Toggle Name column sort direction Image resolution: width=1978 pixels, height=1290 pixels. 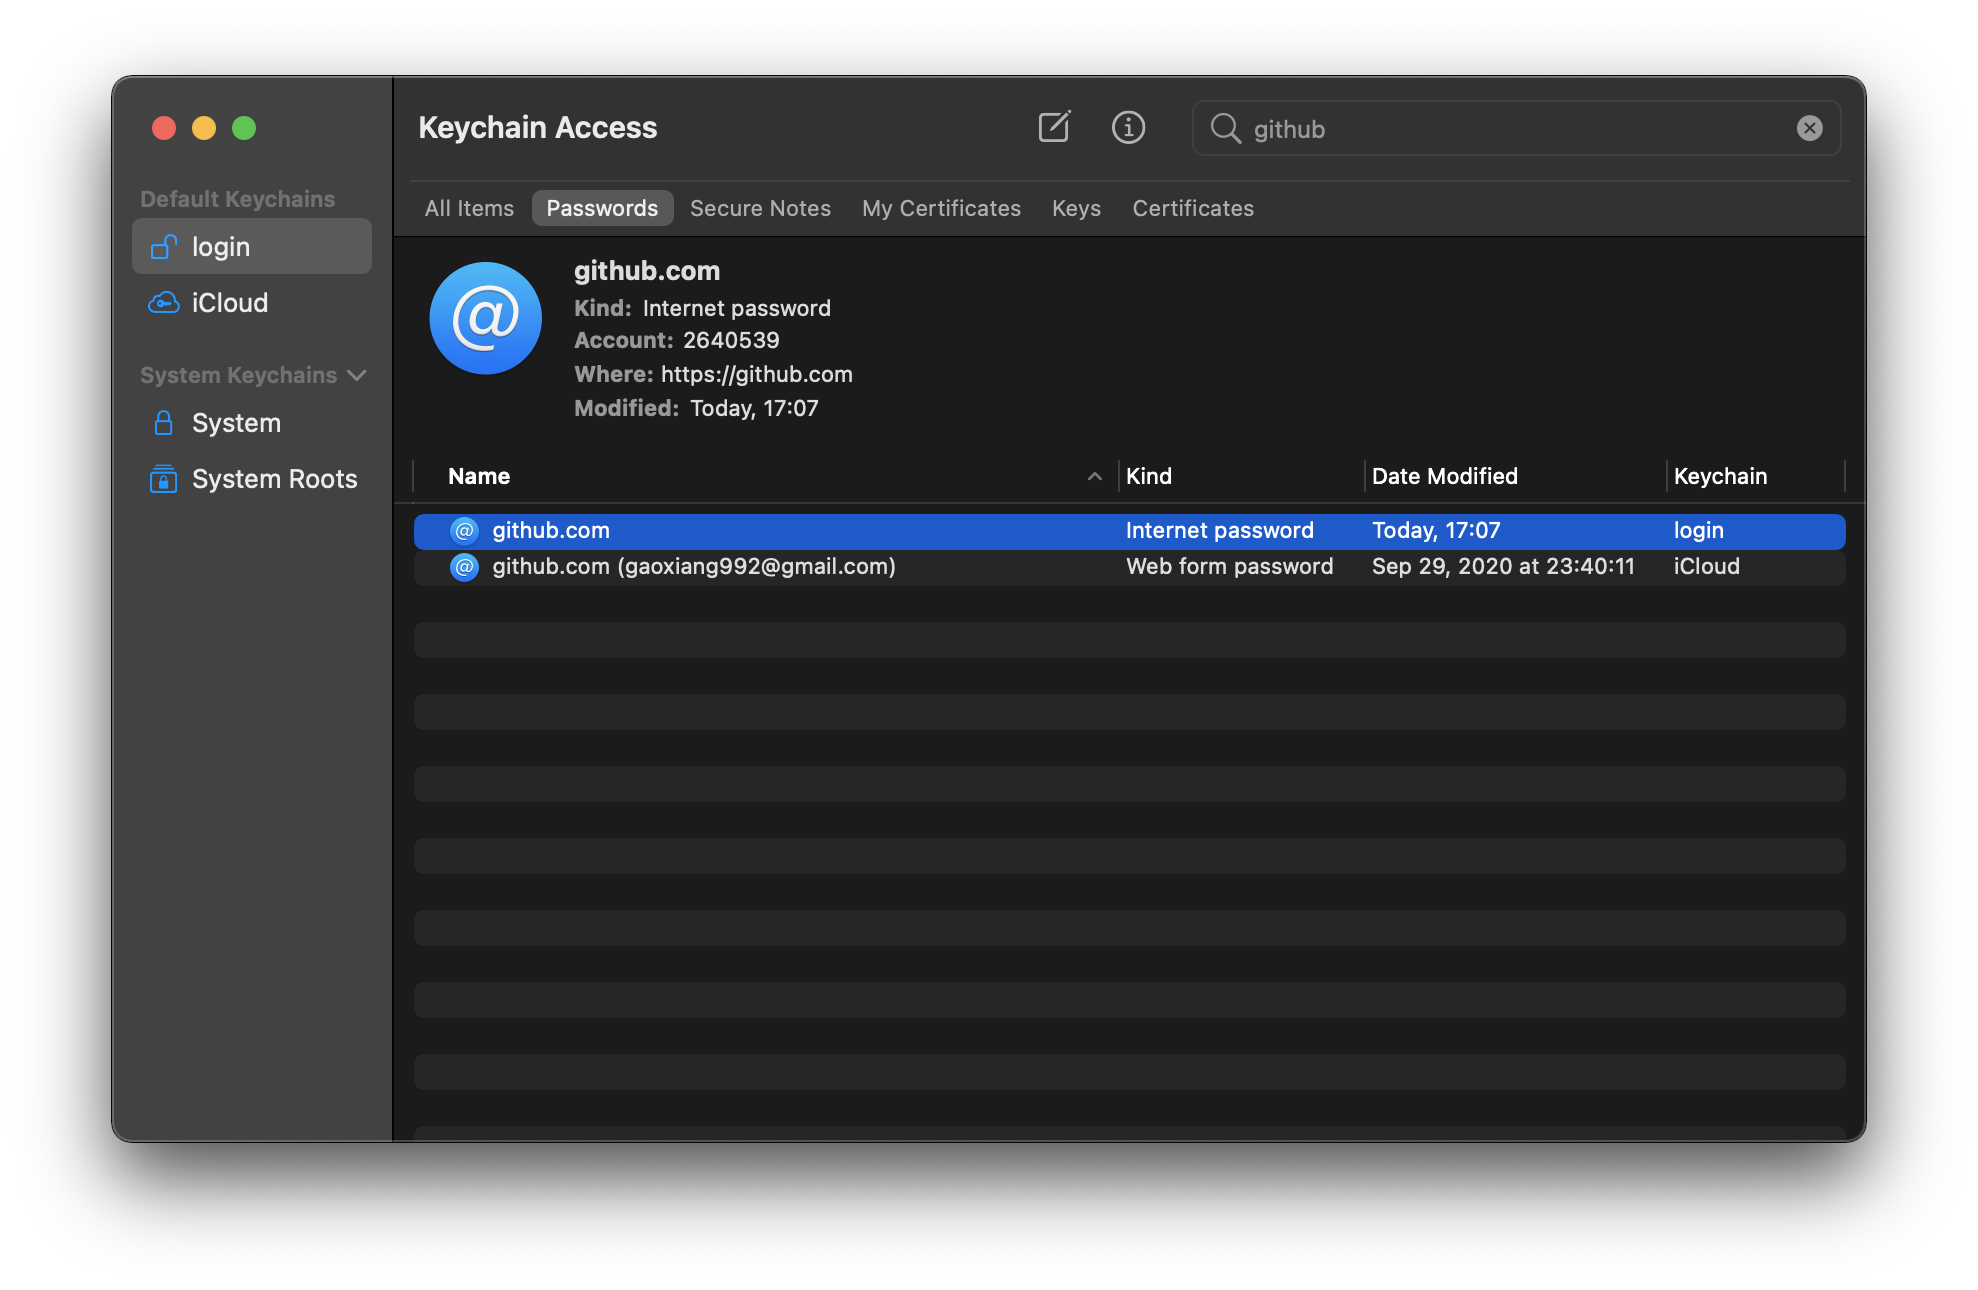1094,476
